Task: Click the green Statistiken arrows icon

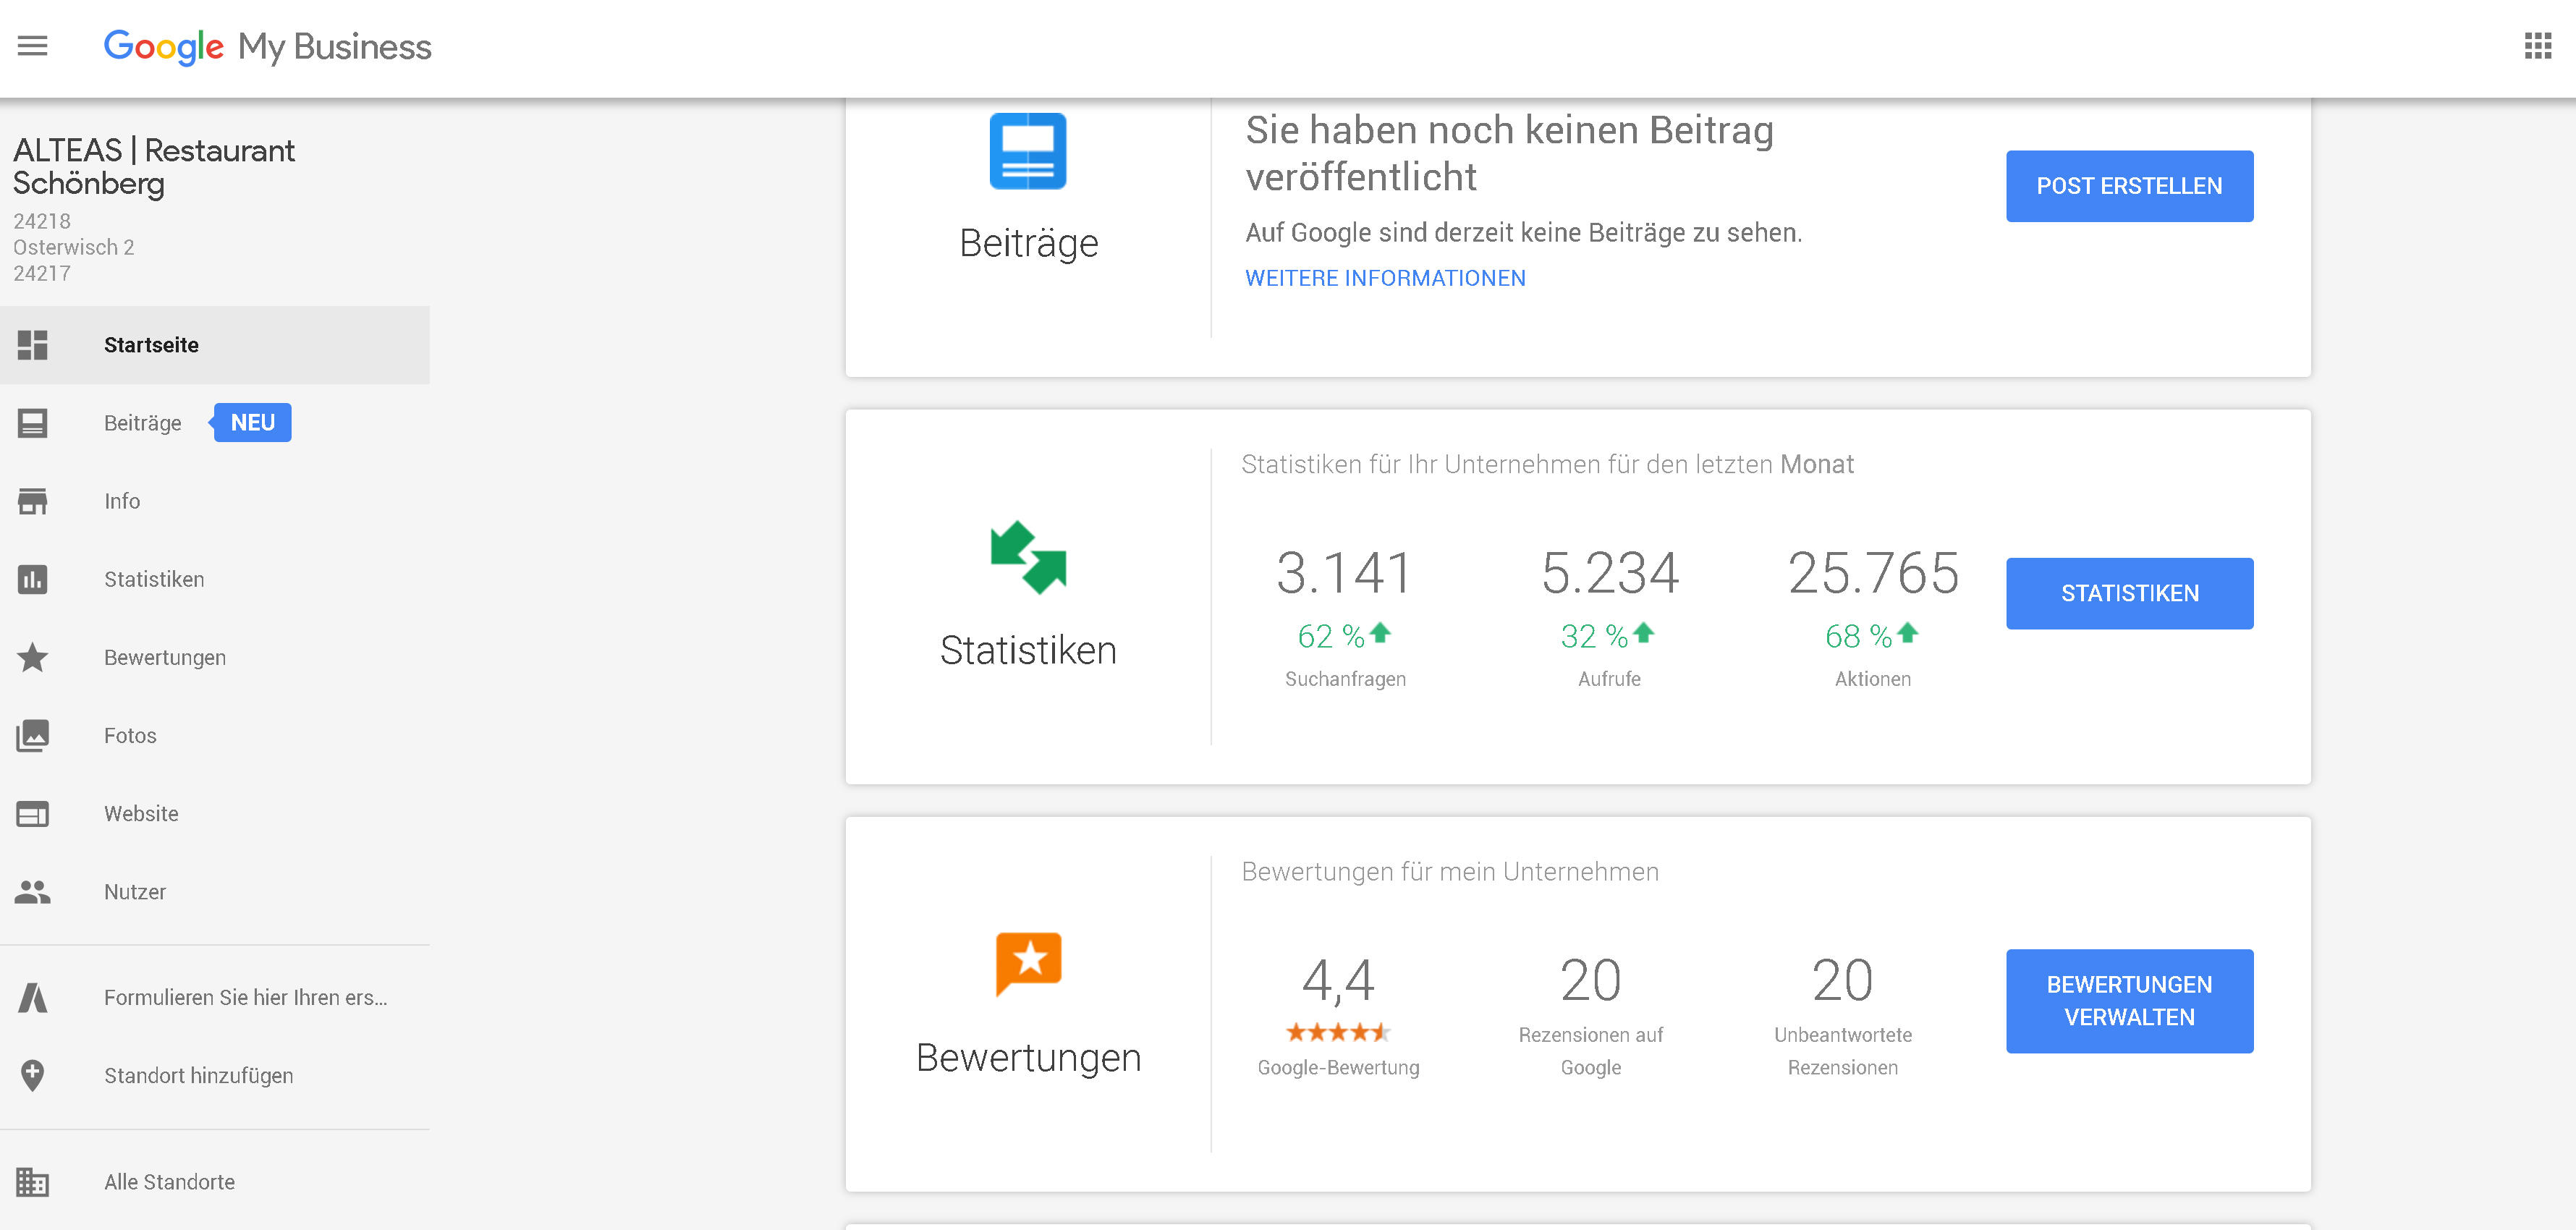Action: (1028, 557)
